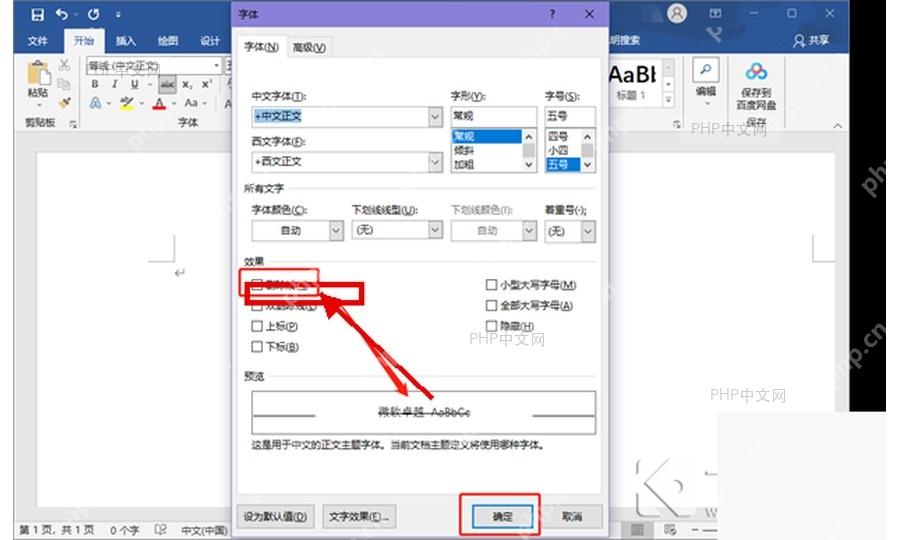Click the Text Effects glowing A icon
900x540 pixels.
95,103
